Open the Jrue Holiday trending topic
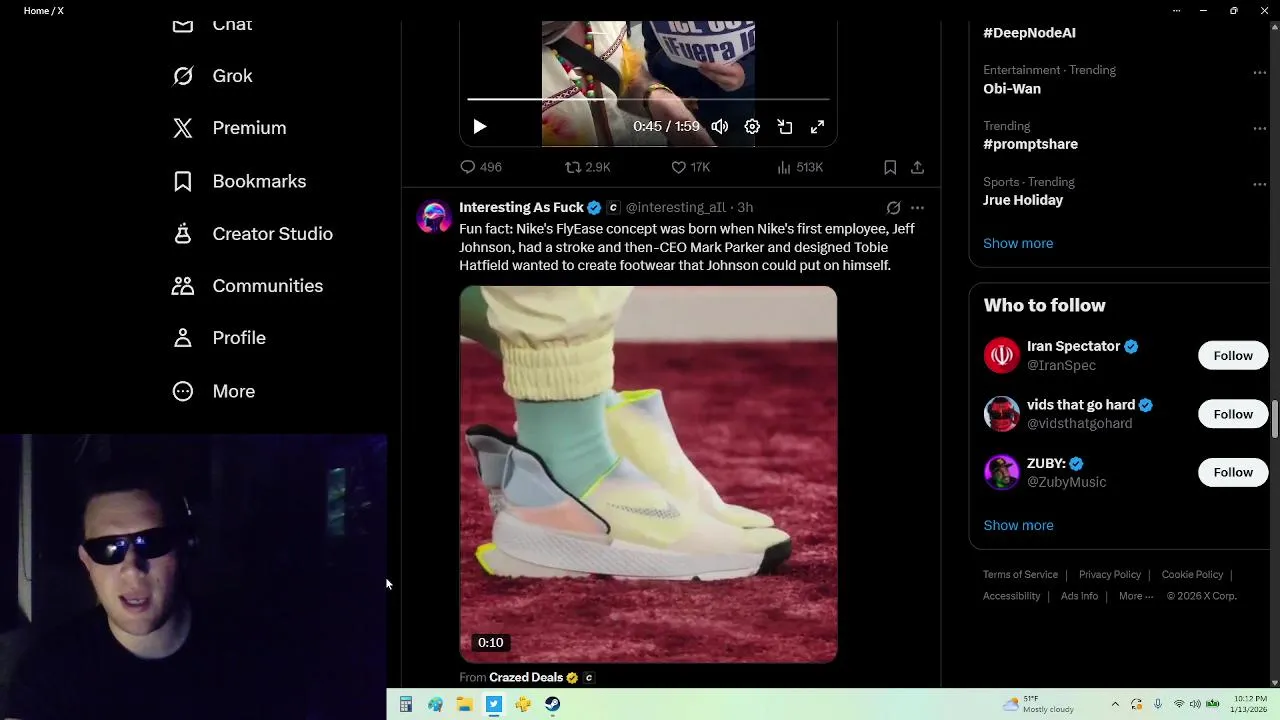Screen dimensions: 1280x720 1023,200
